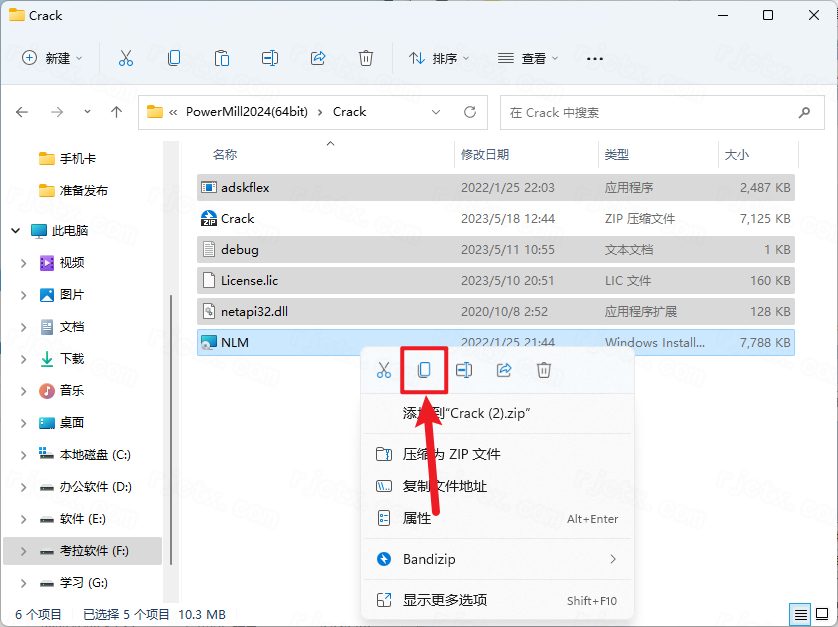
Task: Click the delete trash icon in context menu
Action: coord(544,370)
